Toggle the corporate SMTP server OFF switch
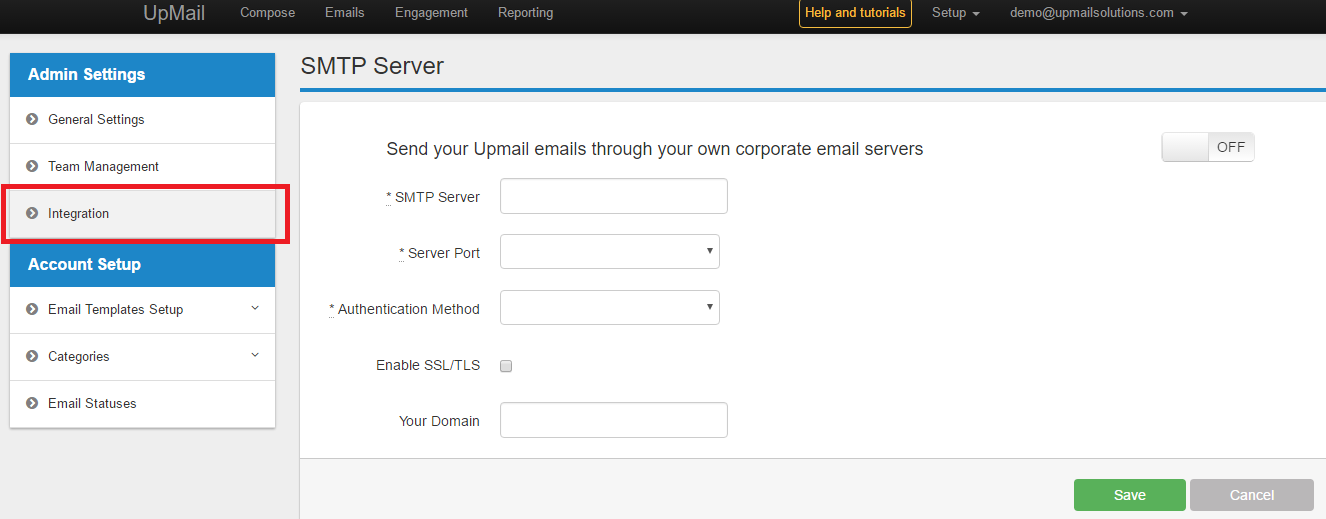 tap(1207, 147)
